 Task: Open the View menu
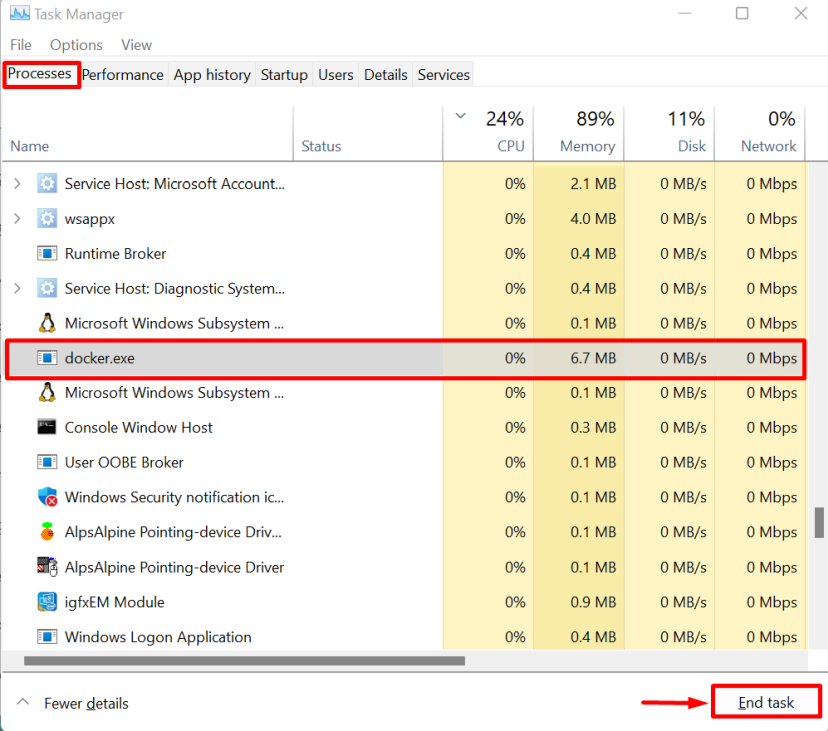coord(136,45)
